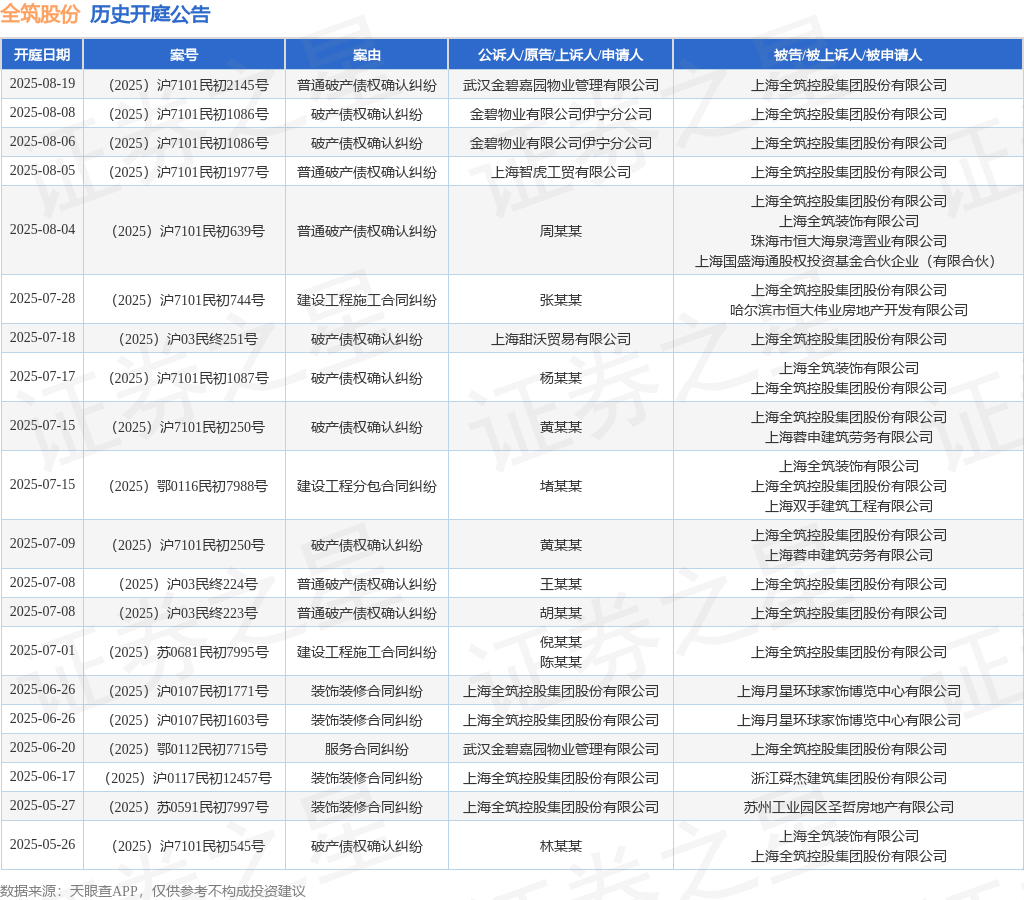
Task: Click plaintiff 上海甜沃贸易有限公司
Action: 560,339
